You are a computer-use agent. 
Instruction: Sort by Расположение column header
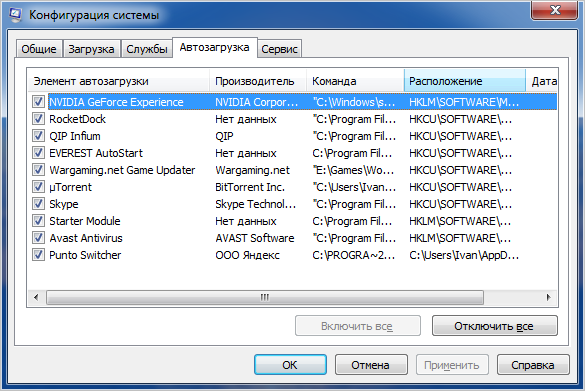coord(465,81)
